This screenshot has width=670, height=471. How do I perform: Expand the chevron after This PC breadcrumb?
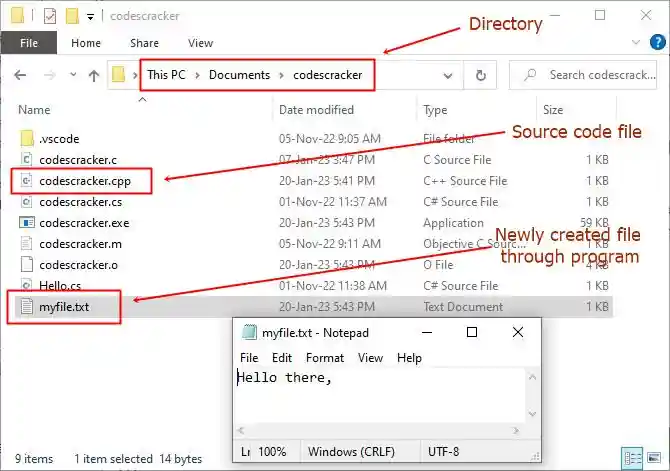tap(197, 75)
